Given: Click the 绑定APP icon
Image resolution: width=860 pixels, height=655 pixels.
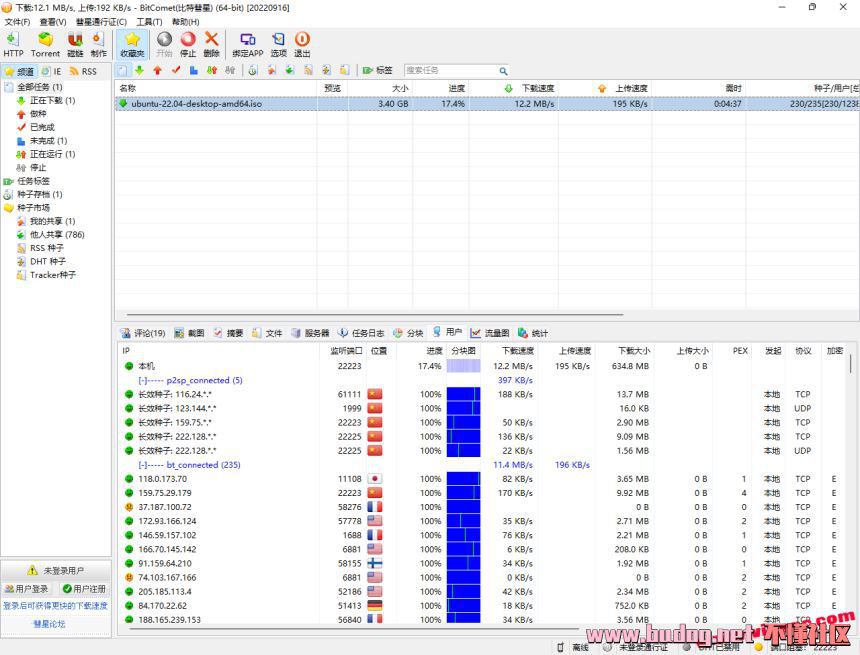Looking at the screenshot, I should (247, 44).
